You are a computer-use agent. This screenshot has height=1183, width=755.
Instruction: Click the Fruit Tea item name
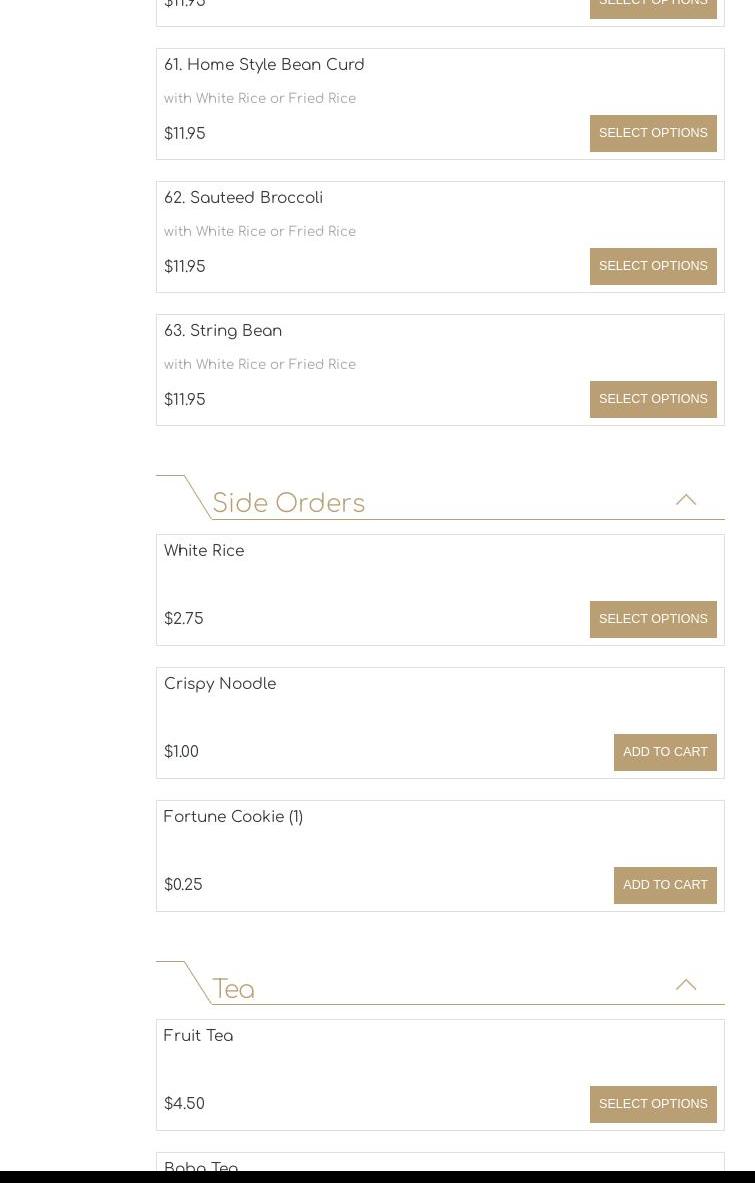tap(198, 1036)
